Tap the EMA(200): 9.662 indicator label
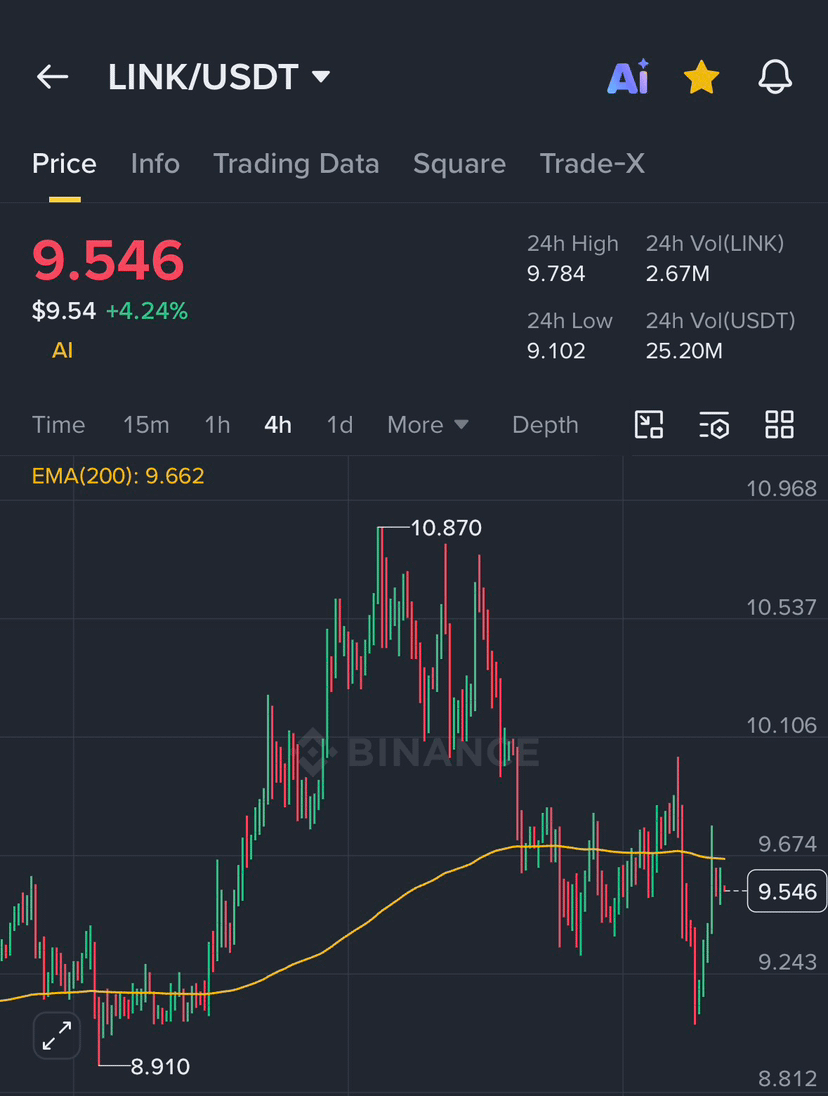The height and width of the screenshot is (1096, 828). click(x=118, y=476)
